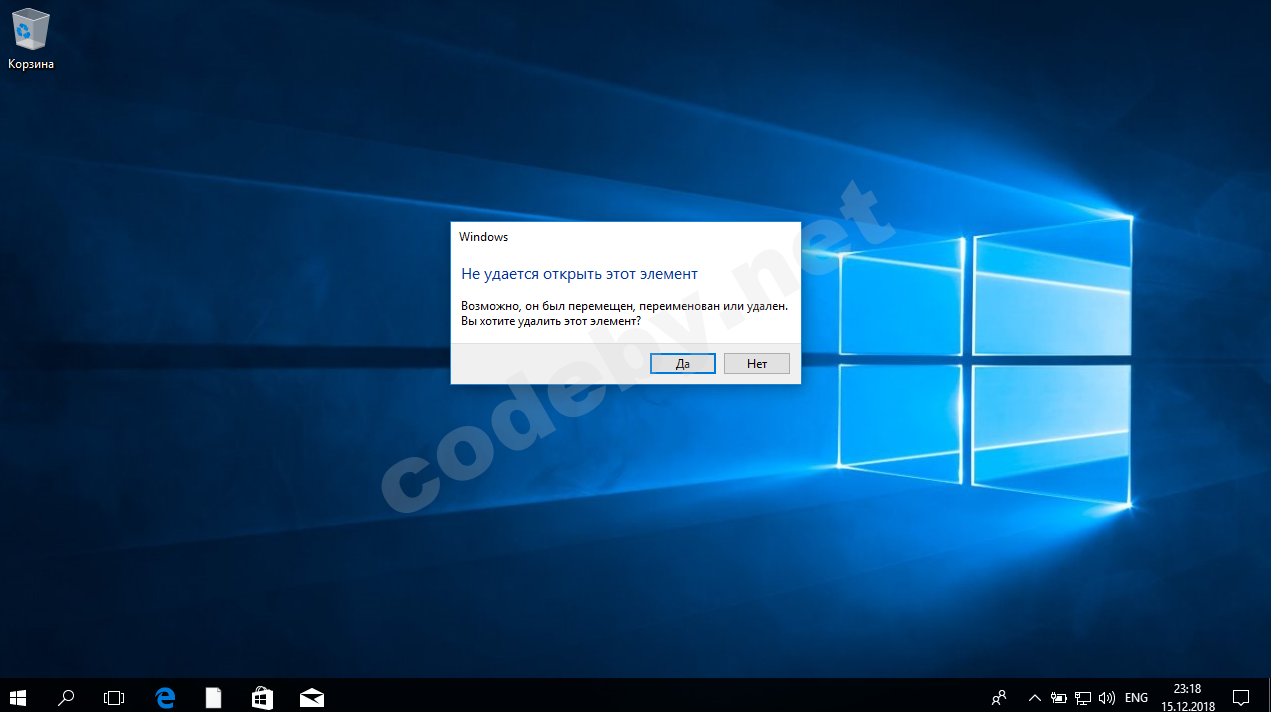The image size is (1271, 712).
Task: Open the Action Center notifications icon
Action: click(1240, 697)
